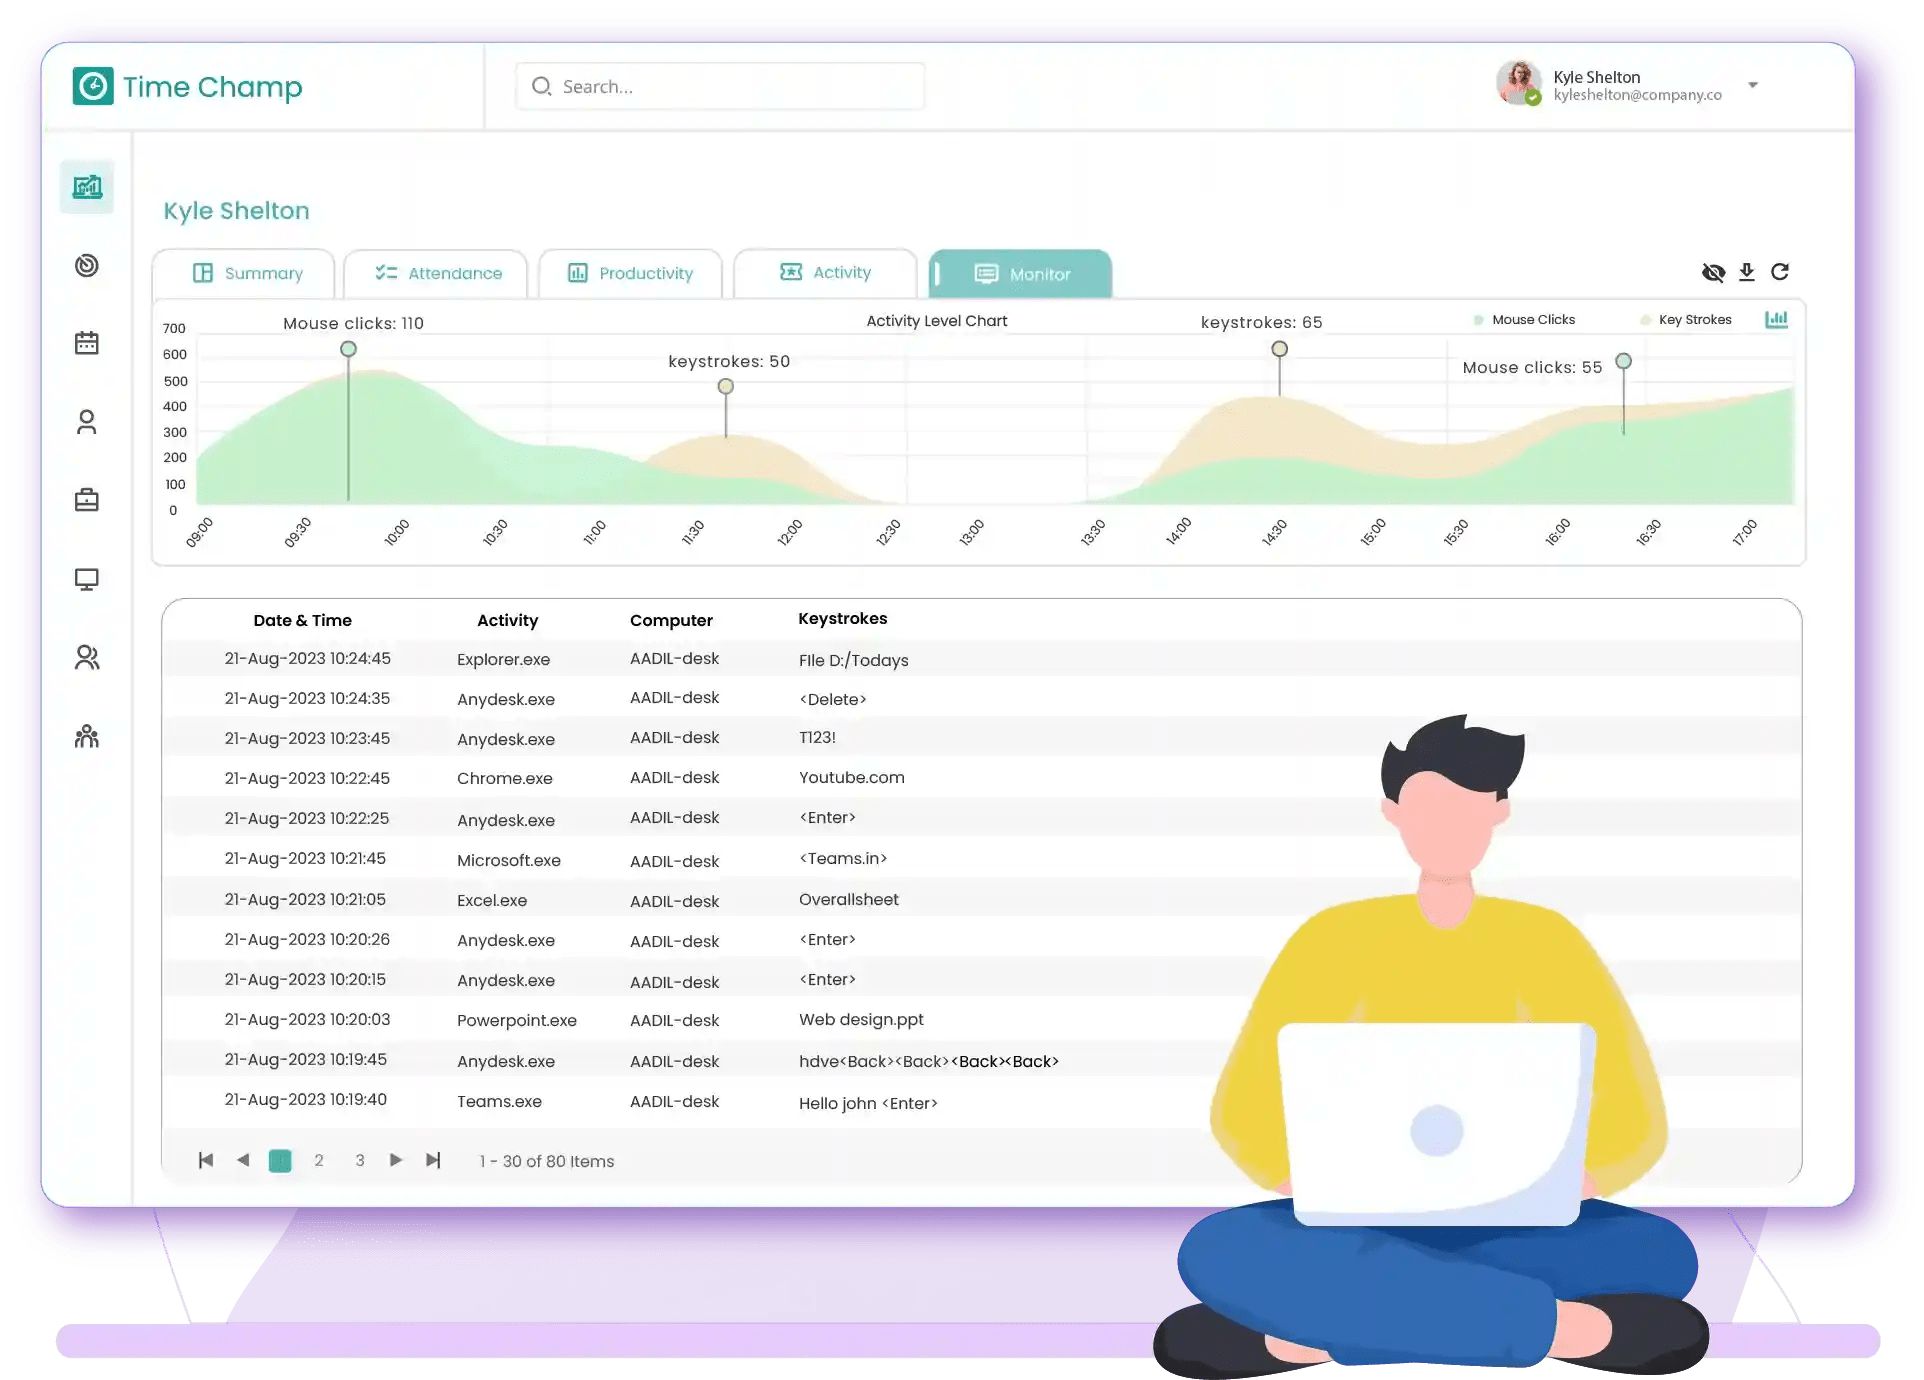Click the Summary tab button
Viewport: 1924px width, 1380px height.
tap(243, 273)
